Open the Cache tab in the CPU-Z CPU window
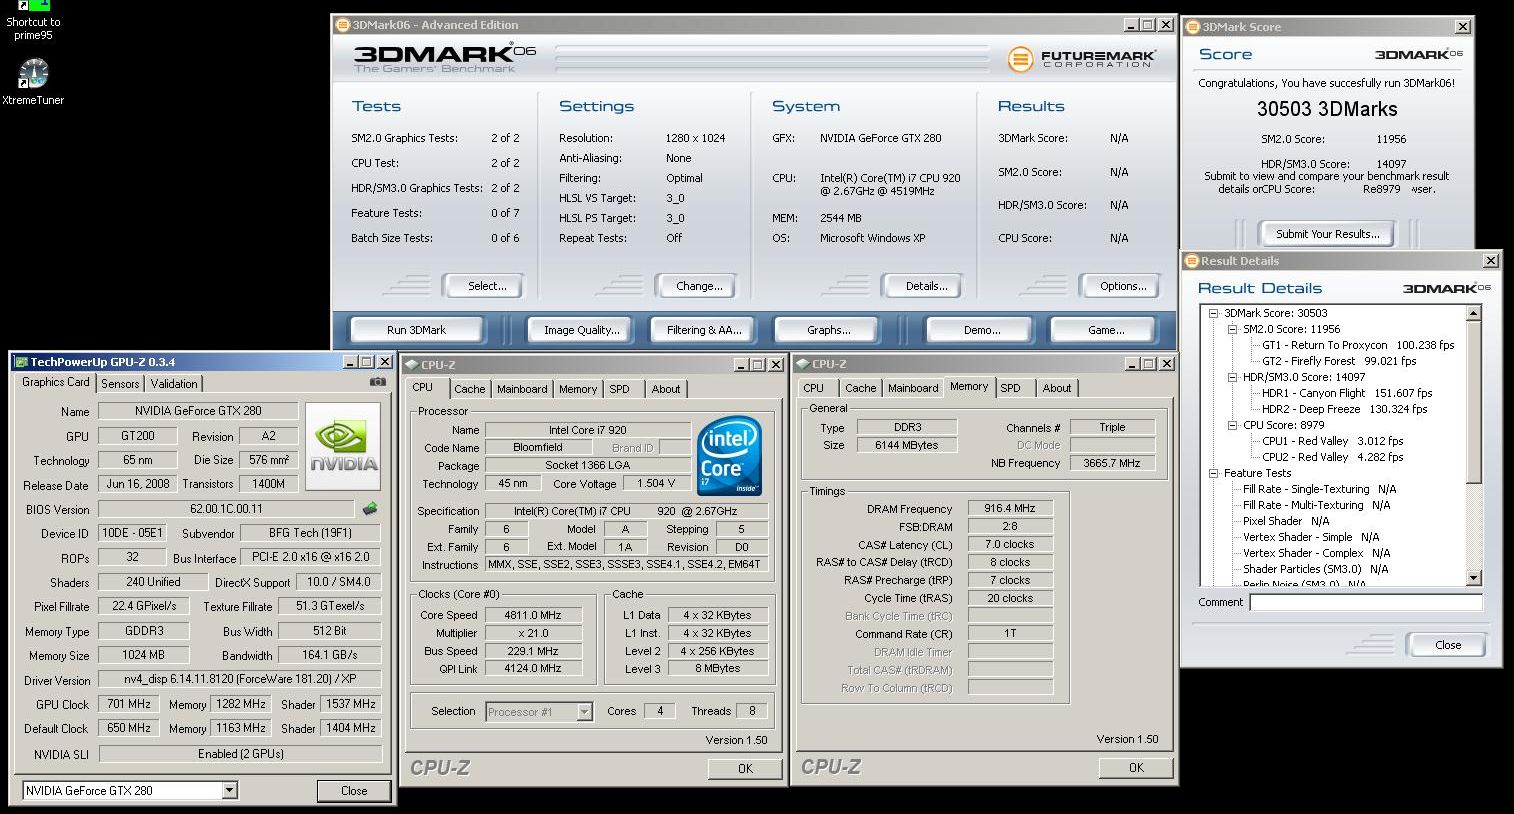Screen dimensions: 1514x814 click(x=469, y=389)
